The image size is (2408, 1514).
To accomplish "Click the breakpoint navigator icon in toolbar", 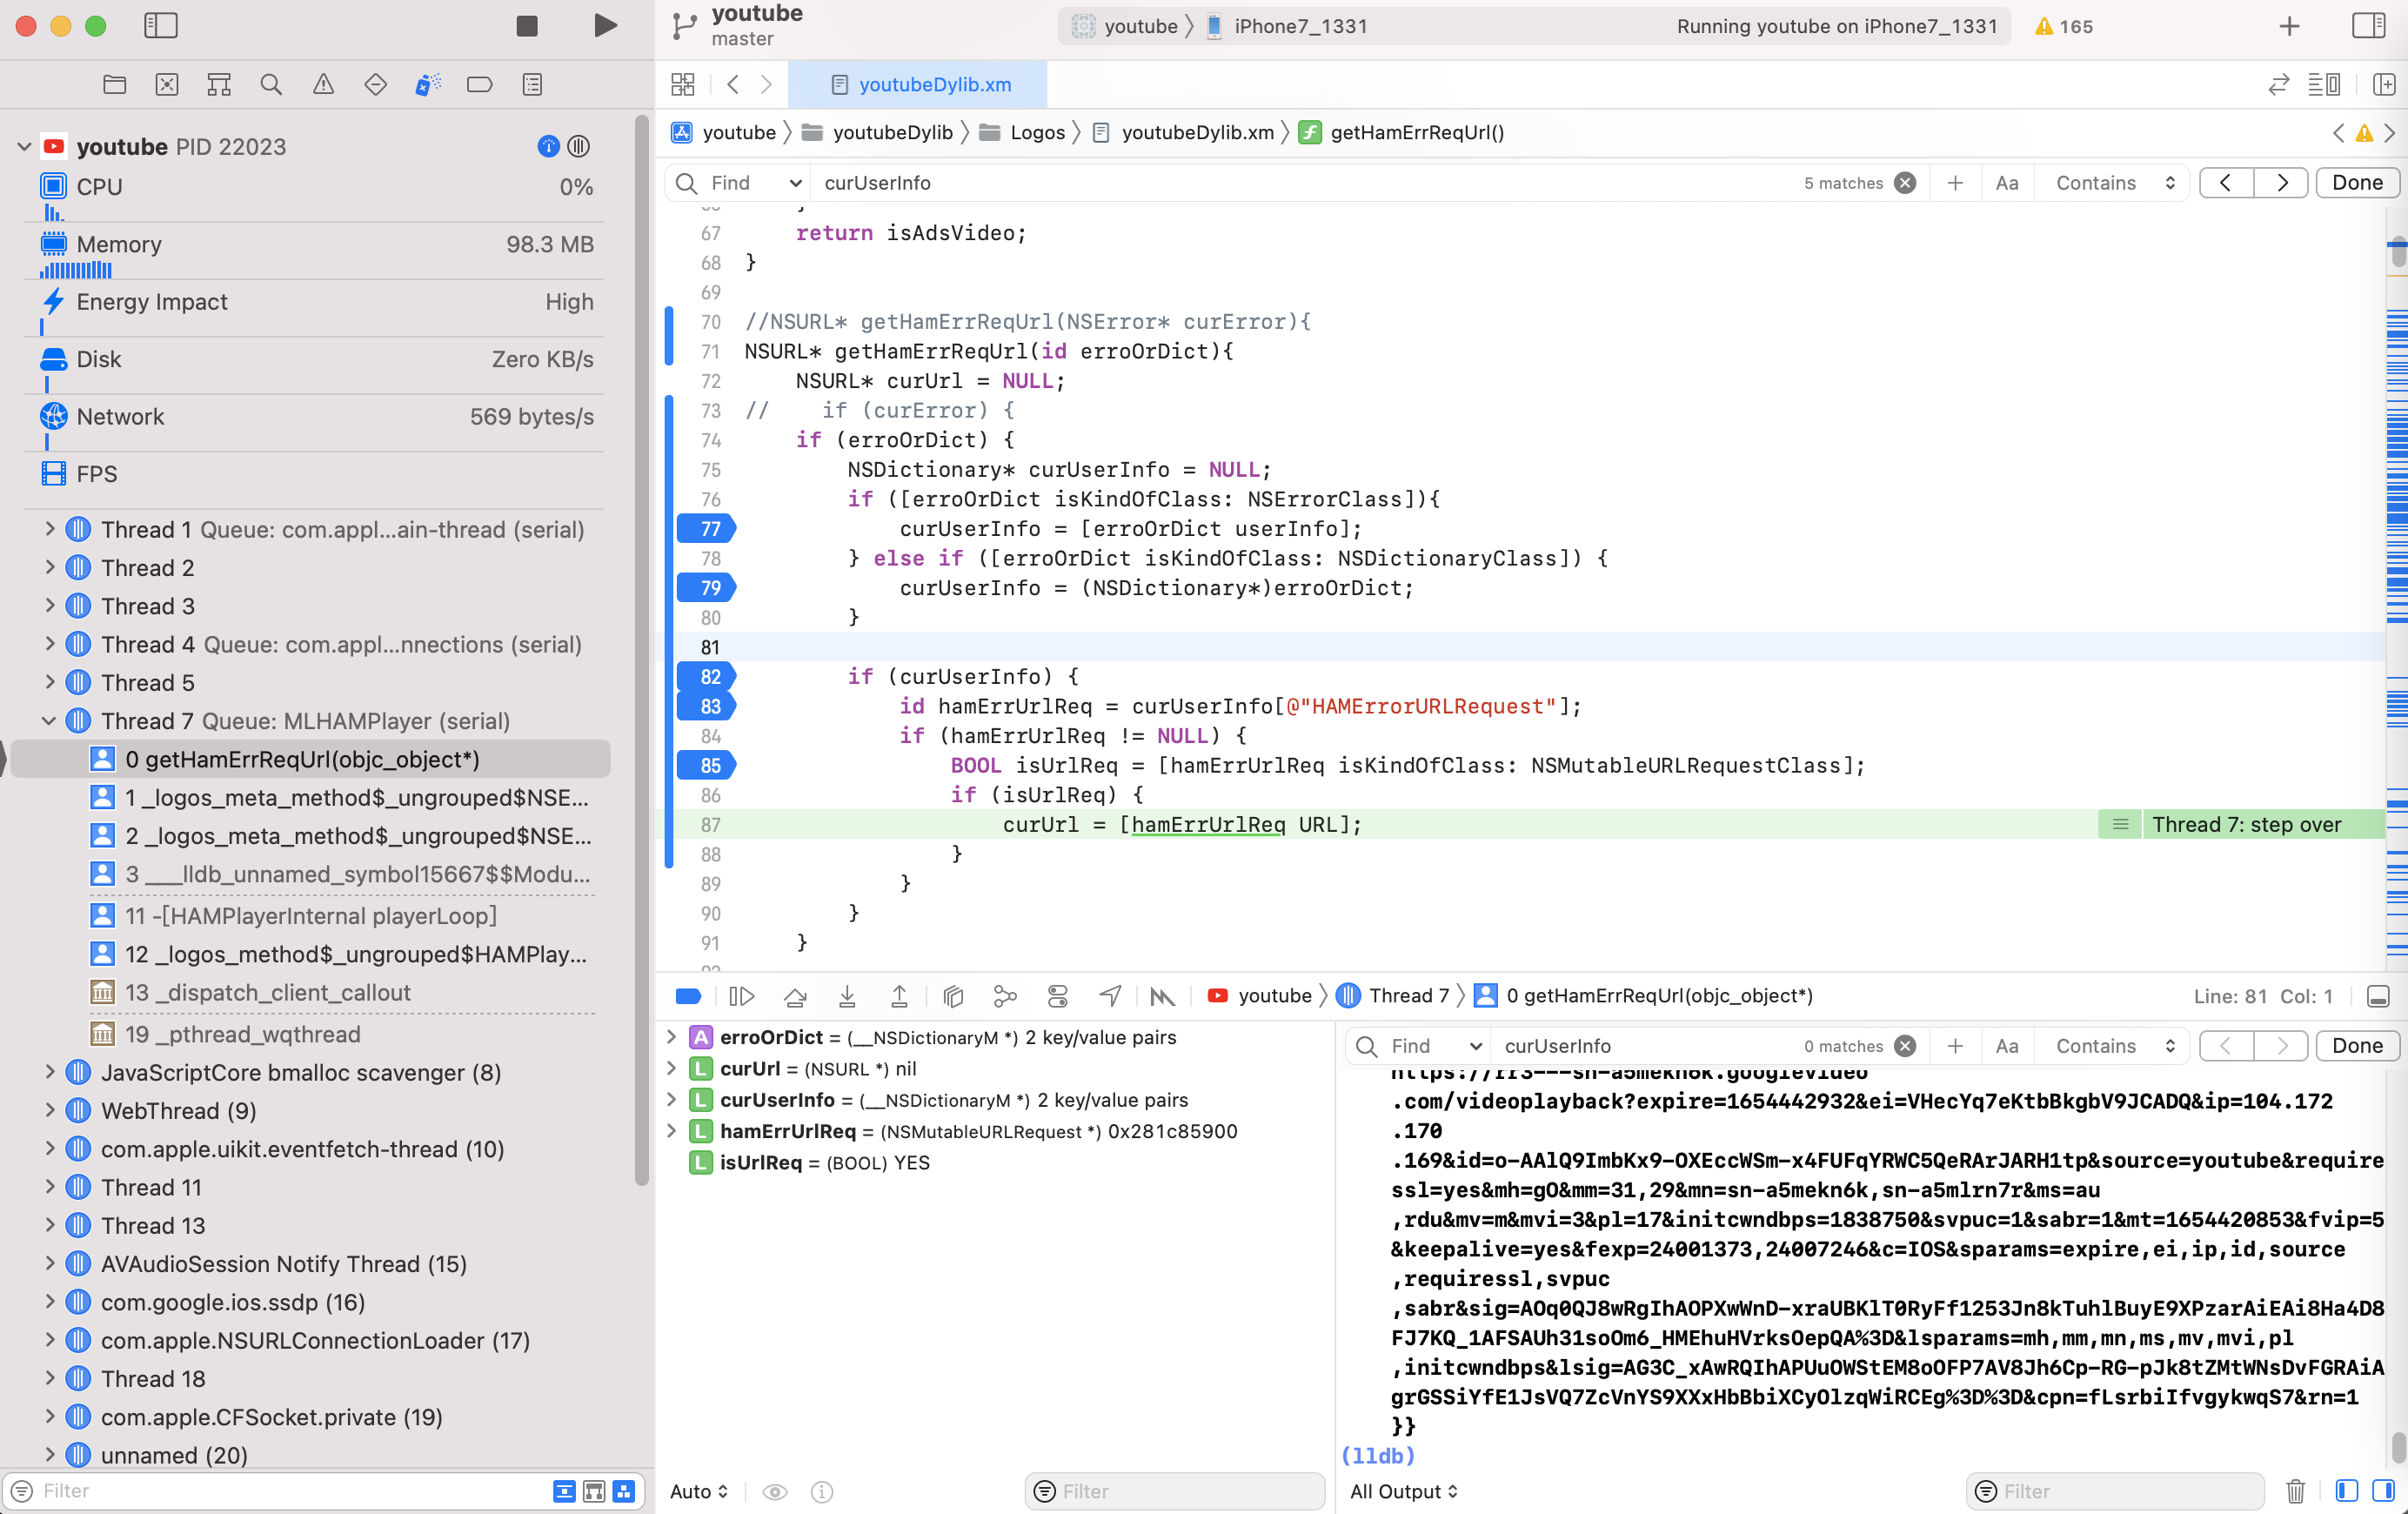I will click(375, 84).
